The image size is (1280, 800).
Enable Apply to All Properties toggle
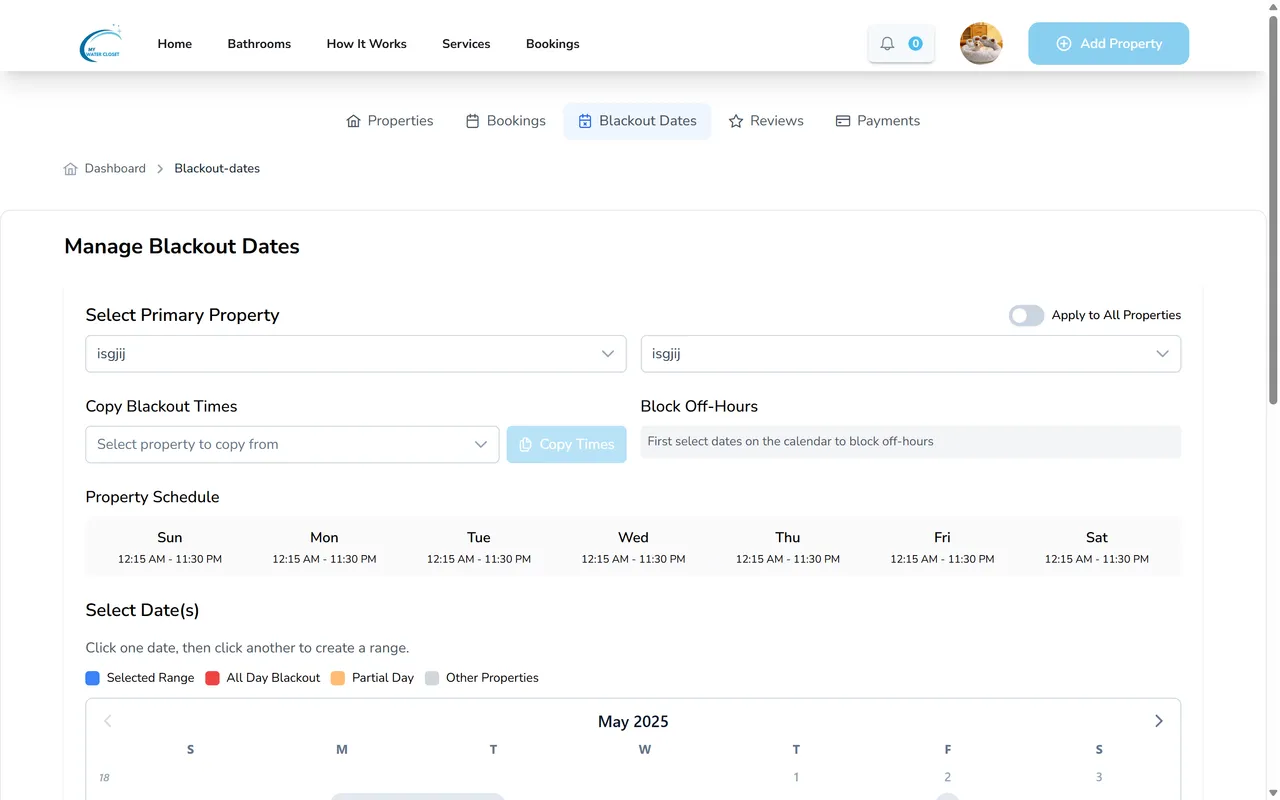point(1026,316)
